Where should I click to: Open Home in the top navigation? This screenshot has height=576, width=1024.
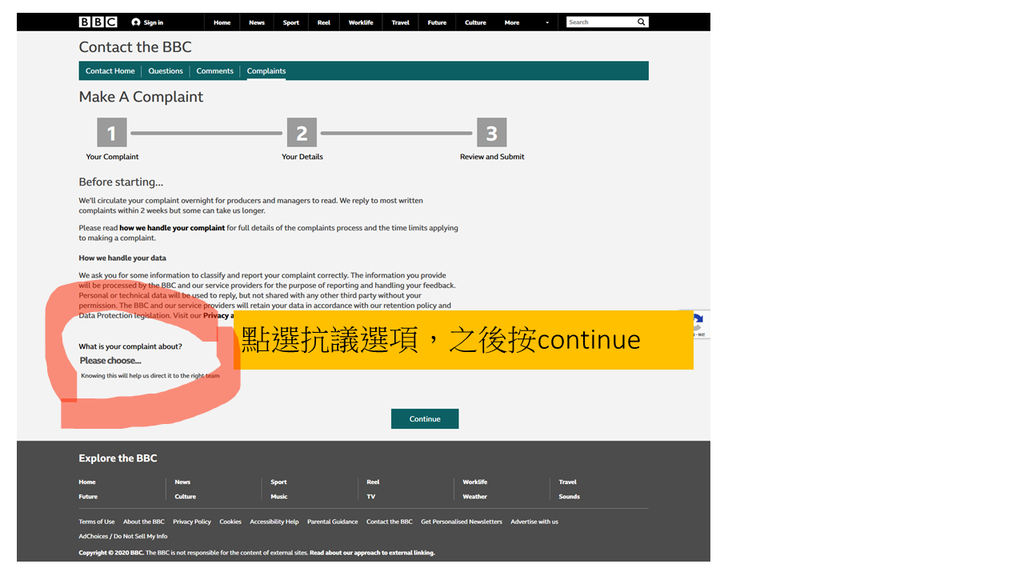222,22
